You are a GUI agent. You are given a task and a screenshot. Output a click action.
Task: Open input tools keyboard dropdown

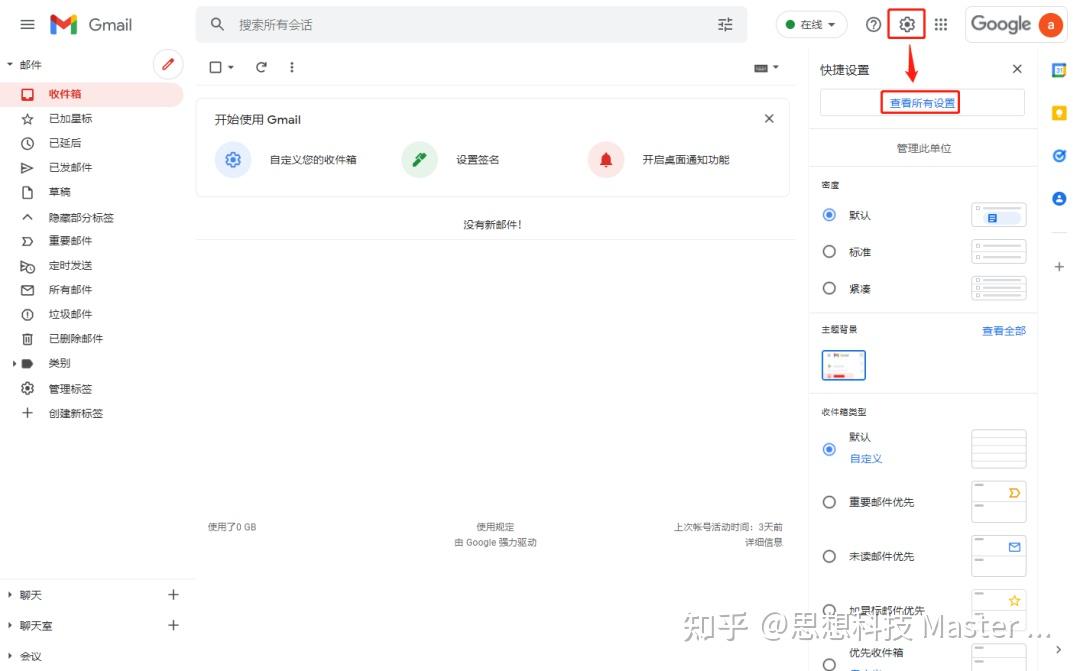click(766, 68)
